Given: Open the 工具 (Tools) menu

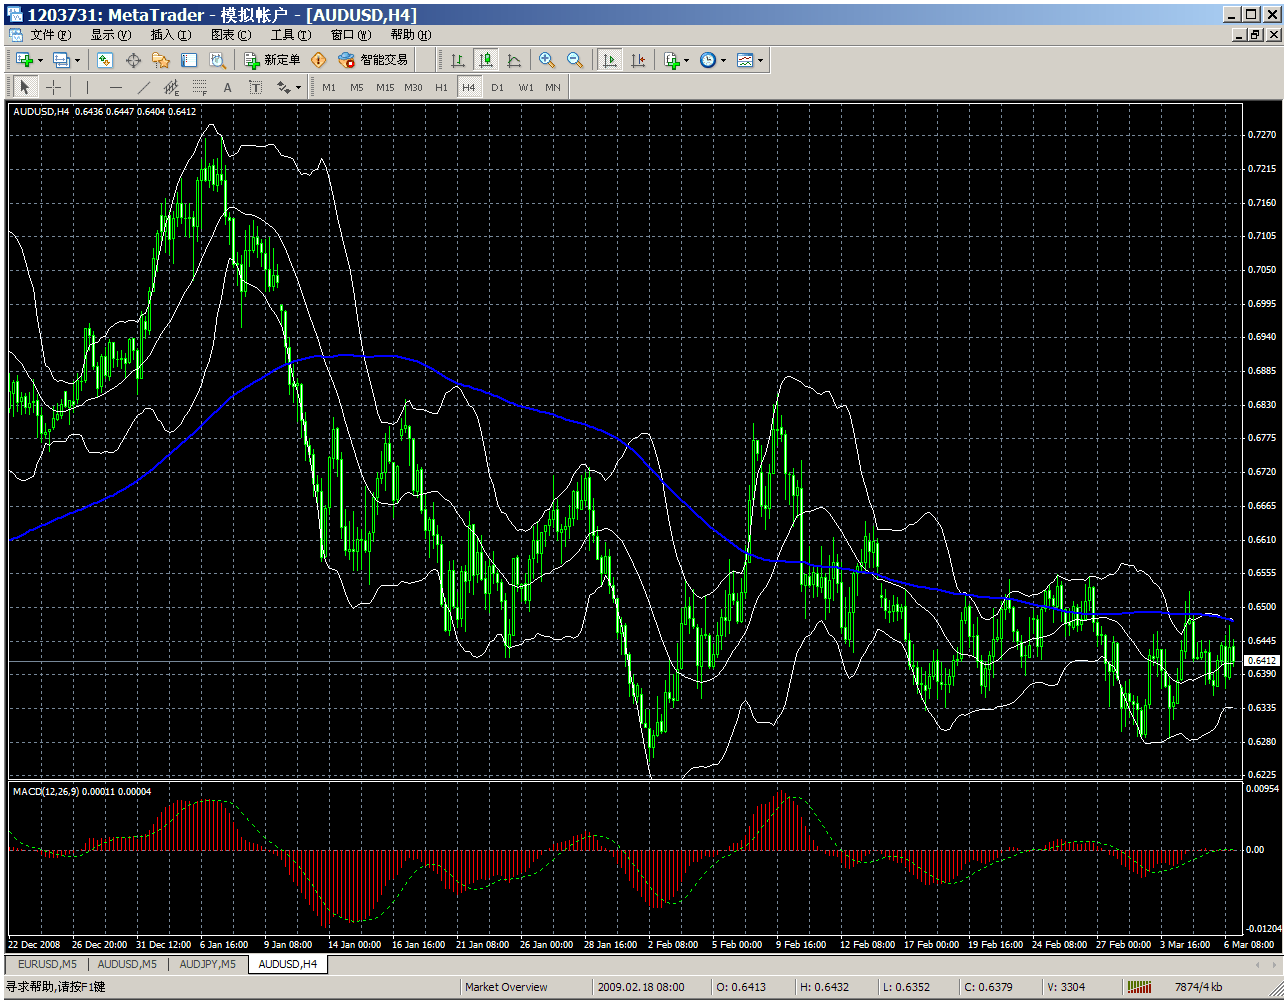Looking at the screenshot, I should click(x=291, y=34).
